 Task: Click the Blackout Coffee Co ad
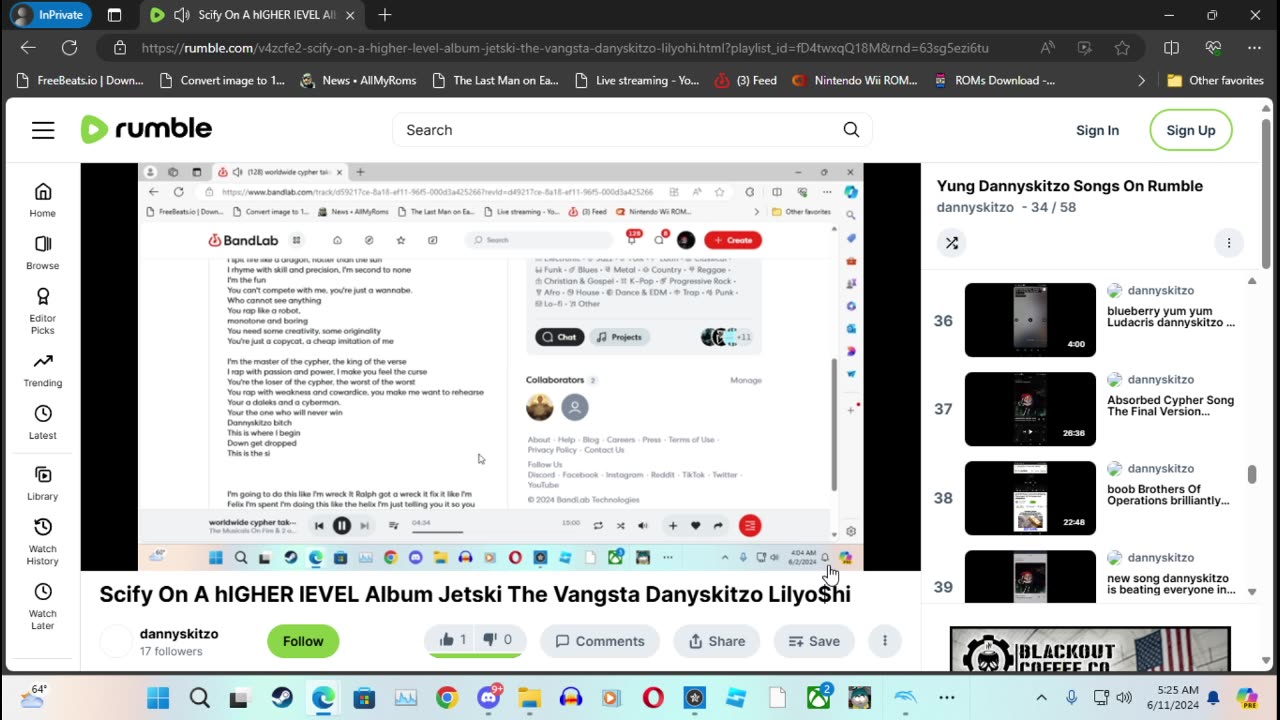(1090, 650)
